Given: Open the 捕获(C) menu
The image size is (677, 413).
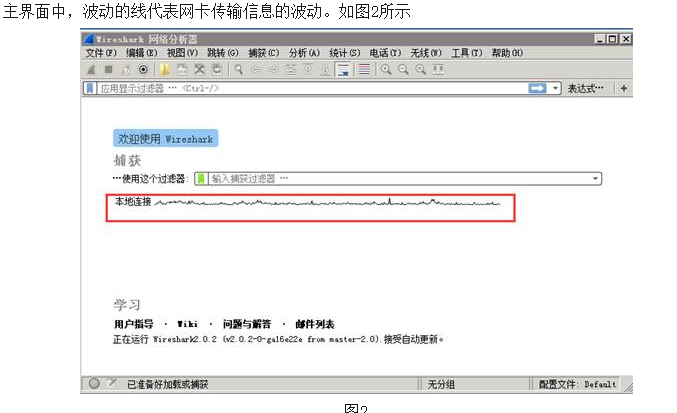Looking at the screenshot, I should coord(264,53).
